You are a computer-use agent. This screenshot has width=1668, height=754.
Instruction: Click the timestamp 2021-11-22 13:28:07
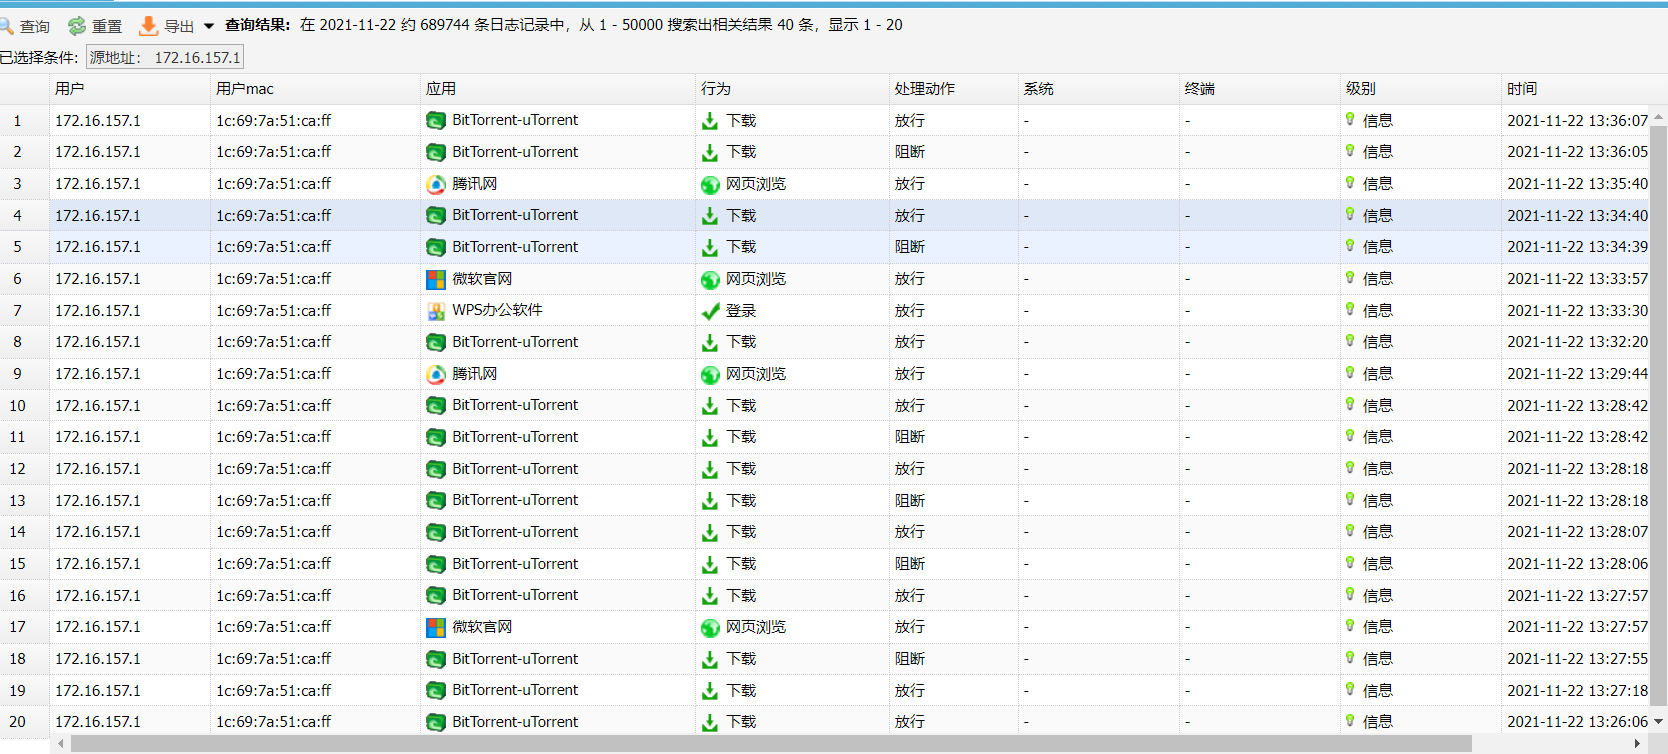[1578, 532]
